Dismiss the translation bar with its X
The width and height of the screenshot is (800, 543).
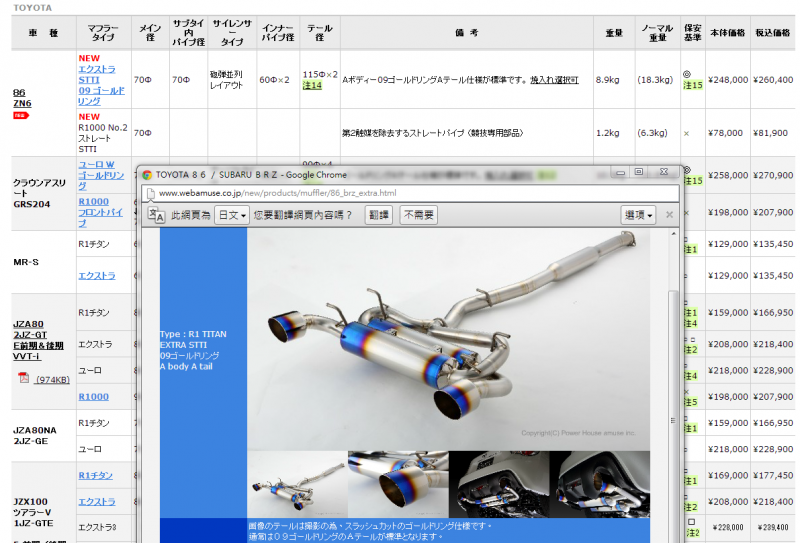pyautogui.click(x=669, y=215)
